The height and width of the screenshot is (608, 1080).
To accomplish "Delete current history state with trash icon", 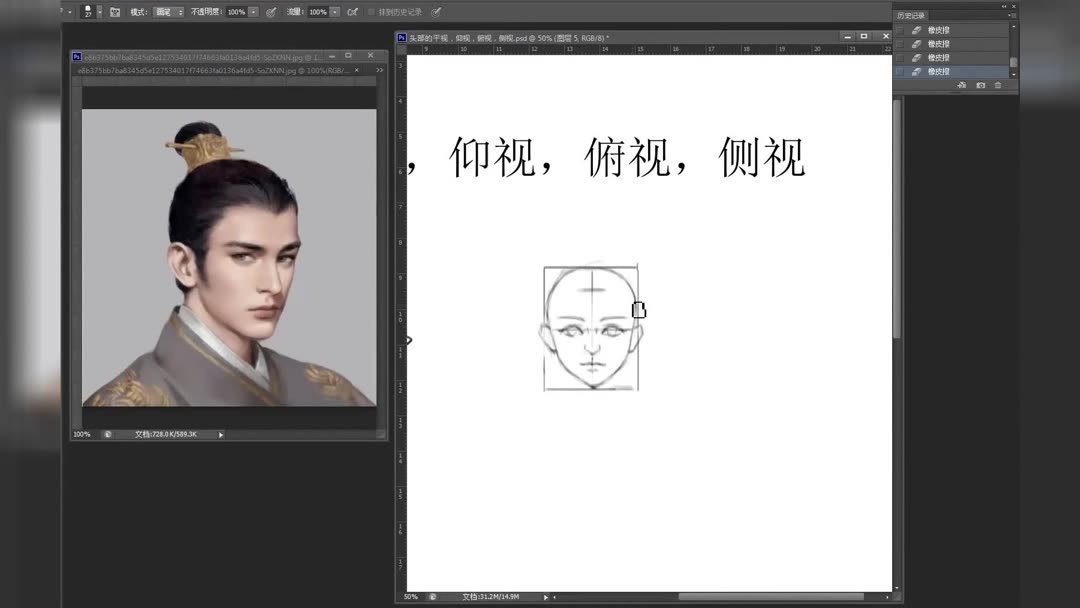I will pyautogui.click(x=997, y=85).
